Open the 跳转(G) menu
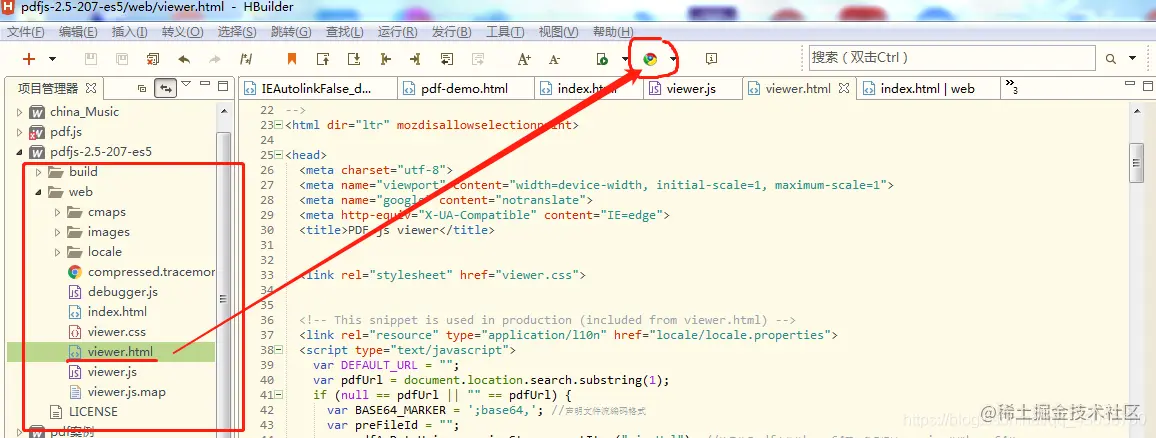 click(x=291, y=32)
